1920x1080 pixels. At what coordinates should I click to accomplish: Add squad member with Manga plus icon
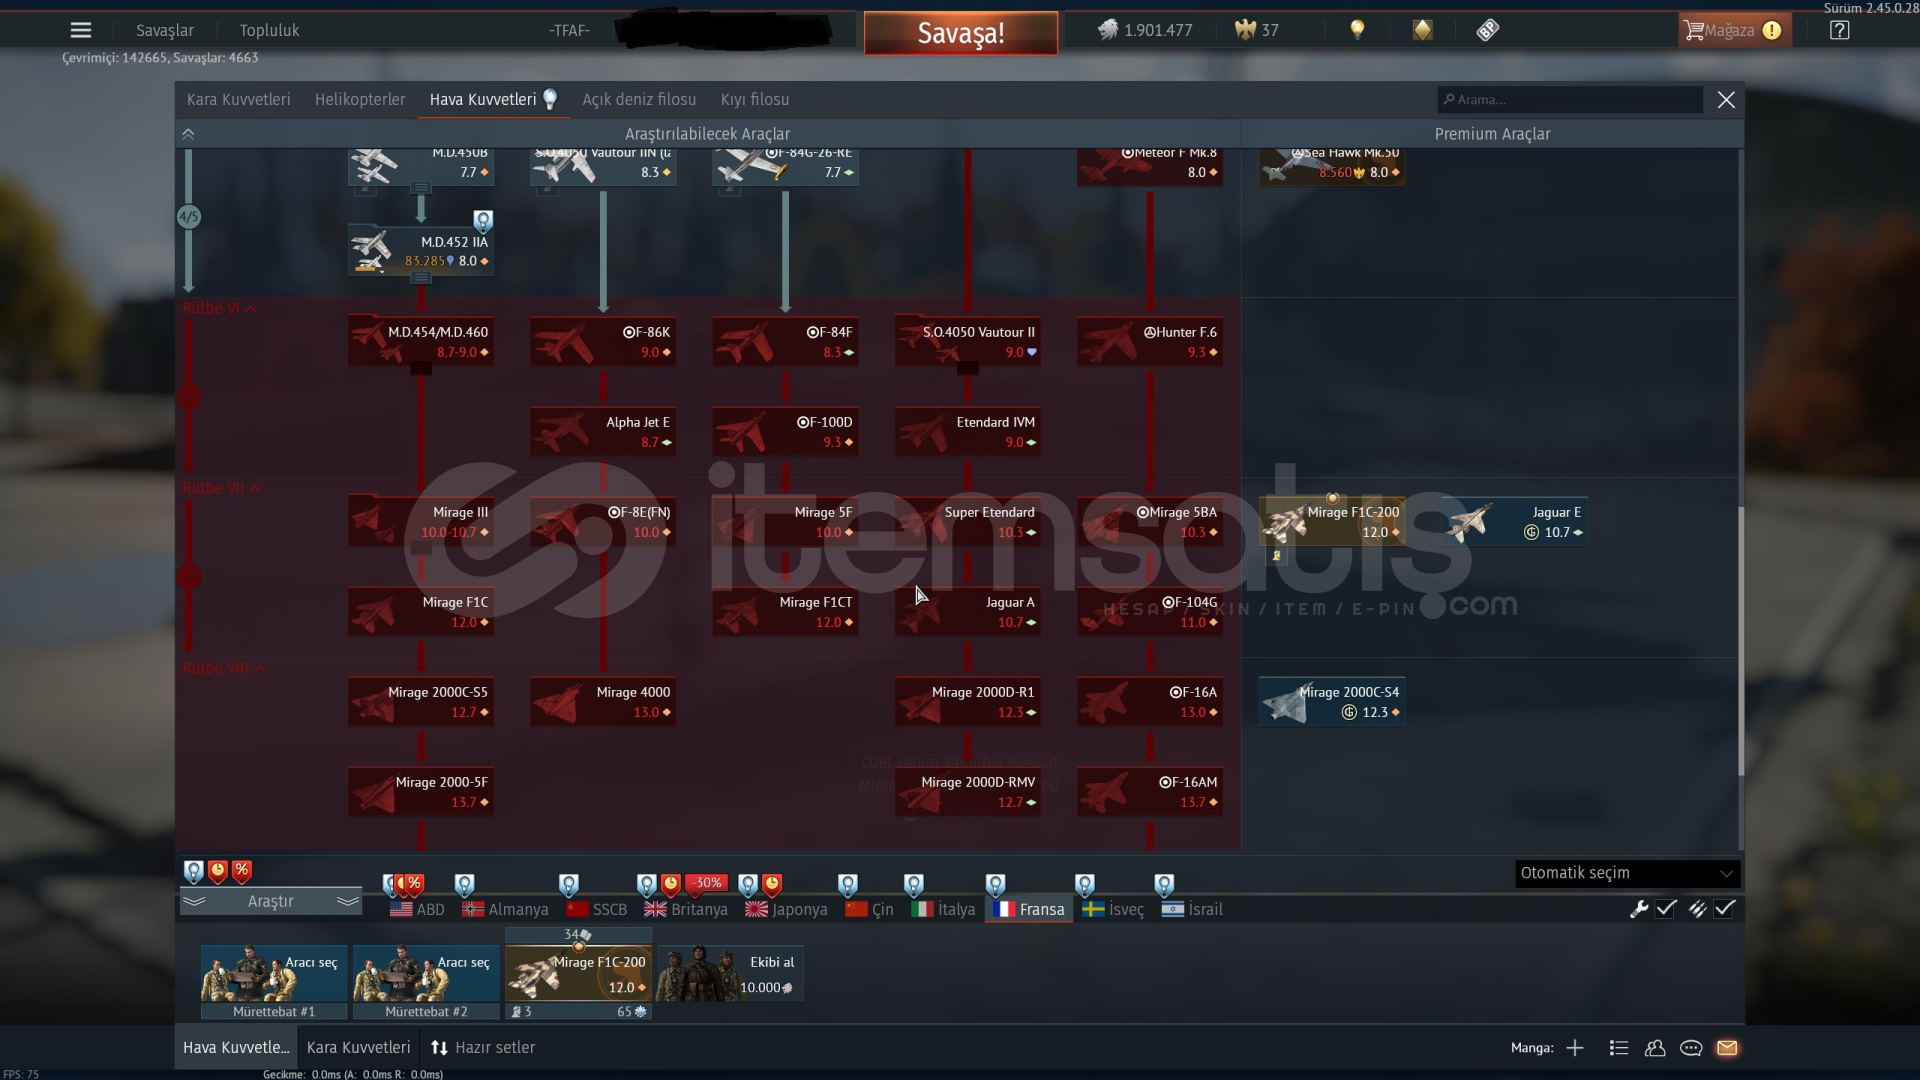pos(1575,1048)
